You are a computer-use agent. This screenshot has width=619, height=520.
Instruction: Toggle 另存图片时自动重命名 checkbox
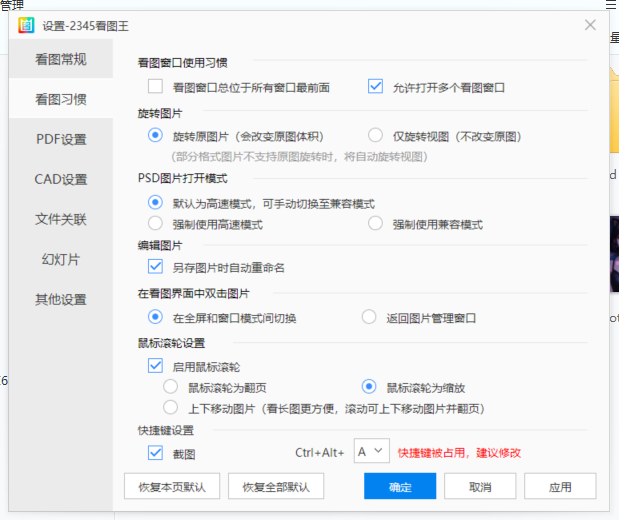coord(155,267)
